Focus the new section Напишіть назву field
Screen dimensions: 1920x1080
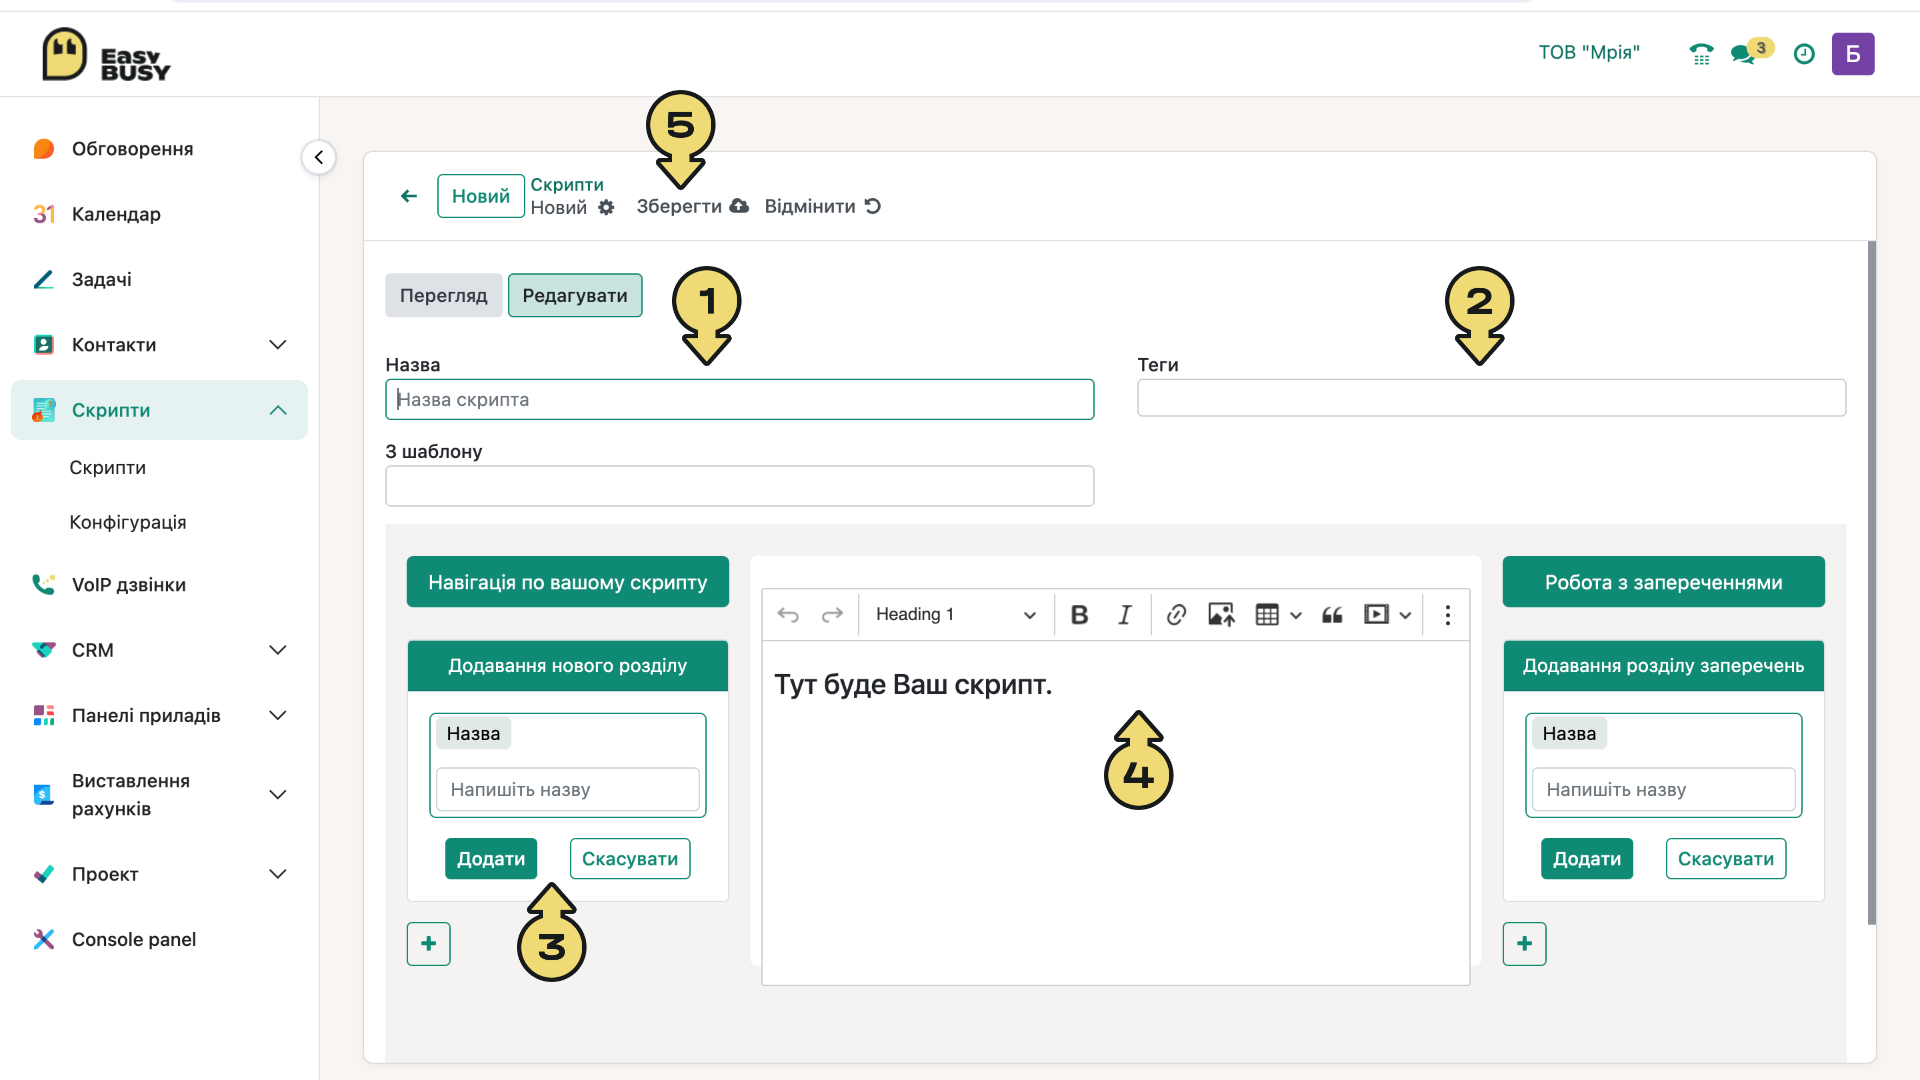(x=568, y=790)
